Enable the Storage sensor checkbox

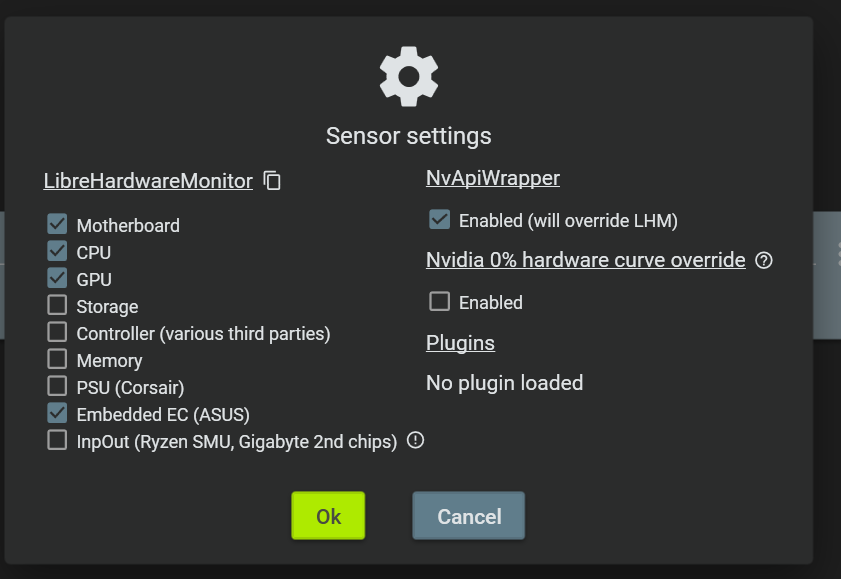[57, 305]
